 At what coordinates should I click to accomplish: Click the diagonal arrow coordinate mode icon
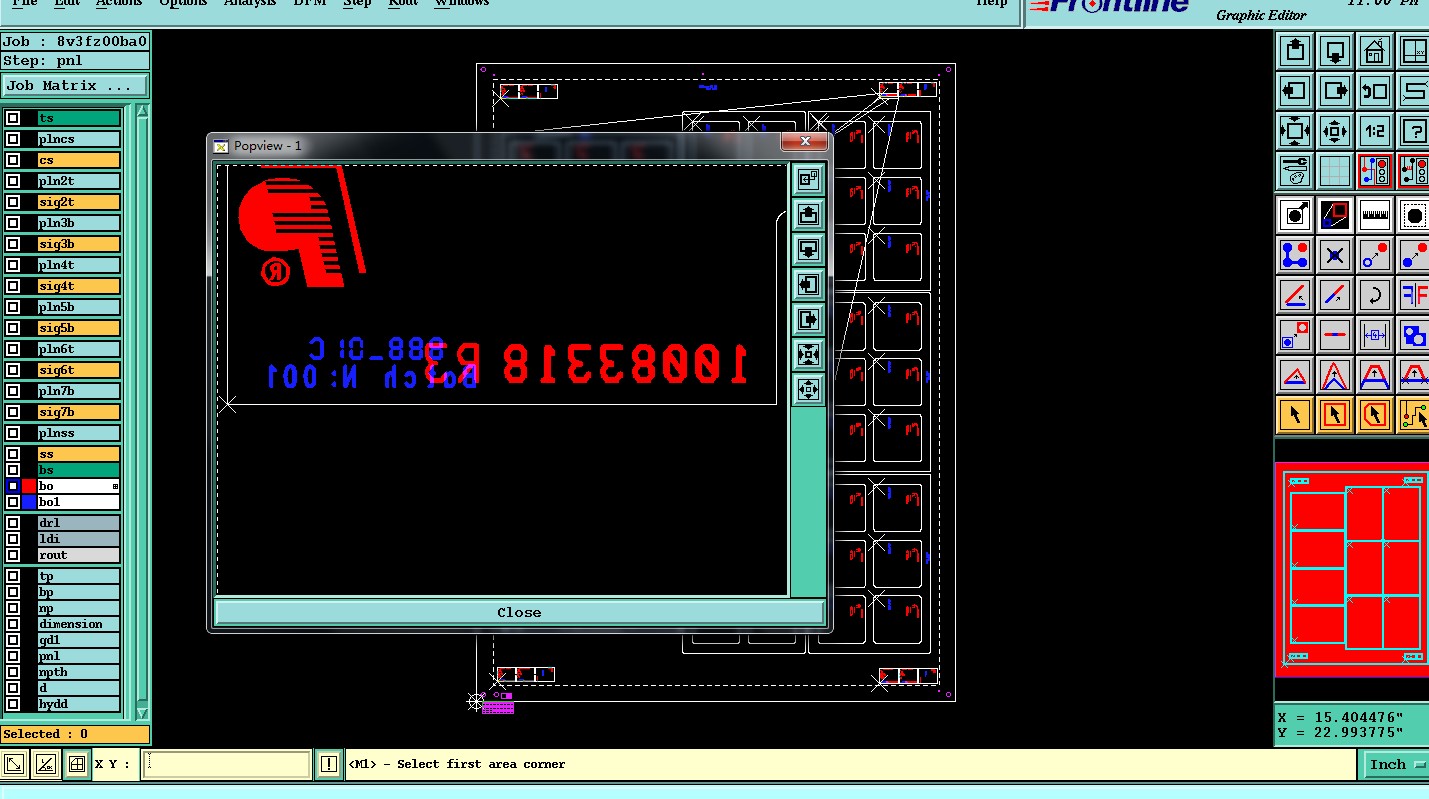(x=14, y=765)
